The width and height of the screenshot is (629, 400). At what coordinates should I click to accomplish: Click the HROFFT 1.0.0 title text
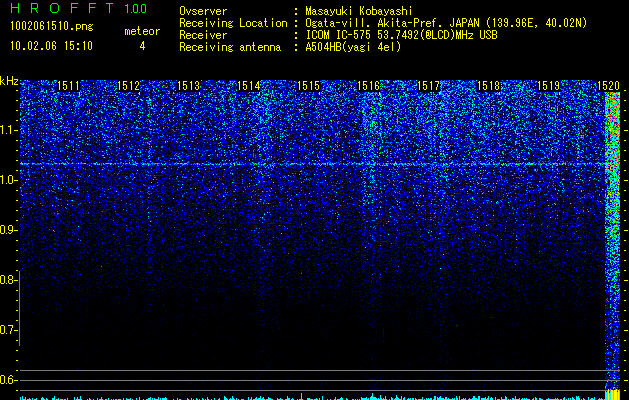pos(79,8)
